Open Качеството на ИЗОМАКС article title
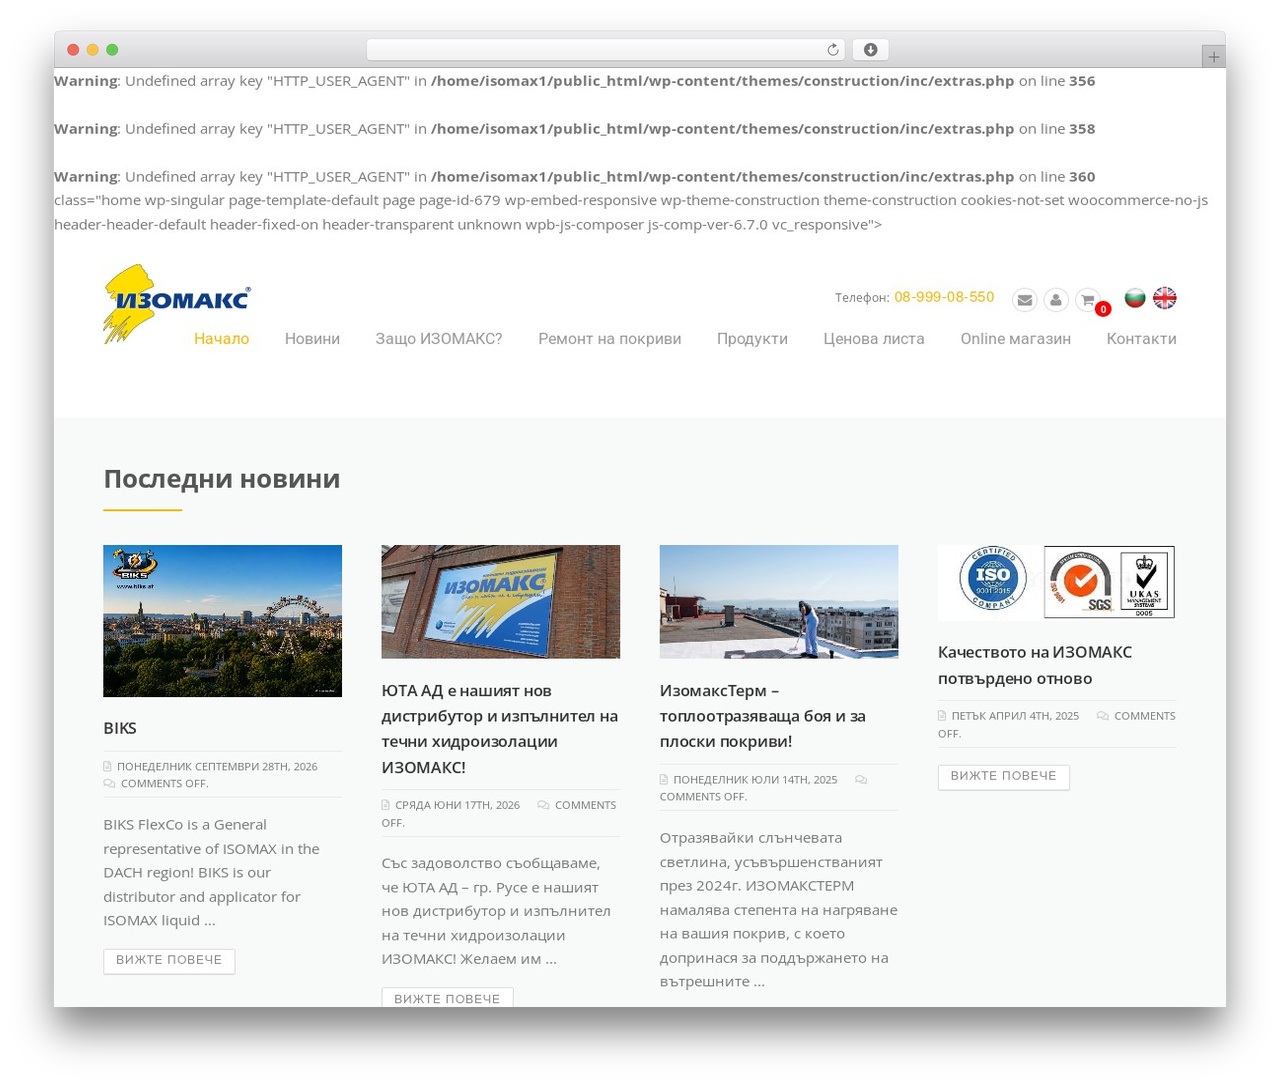The image size is (1280, 1084). (x=1035, y=665)
